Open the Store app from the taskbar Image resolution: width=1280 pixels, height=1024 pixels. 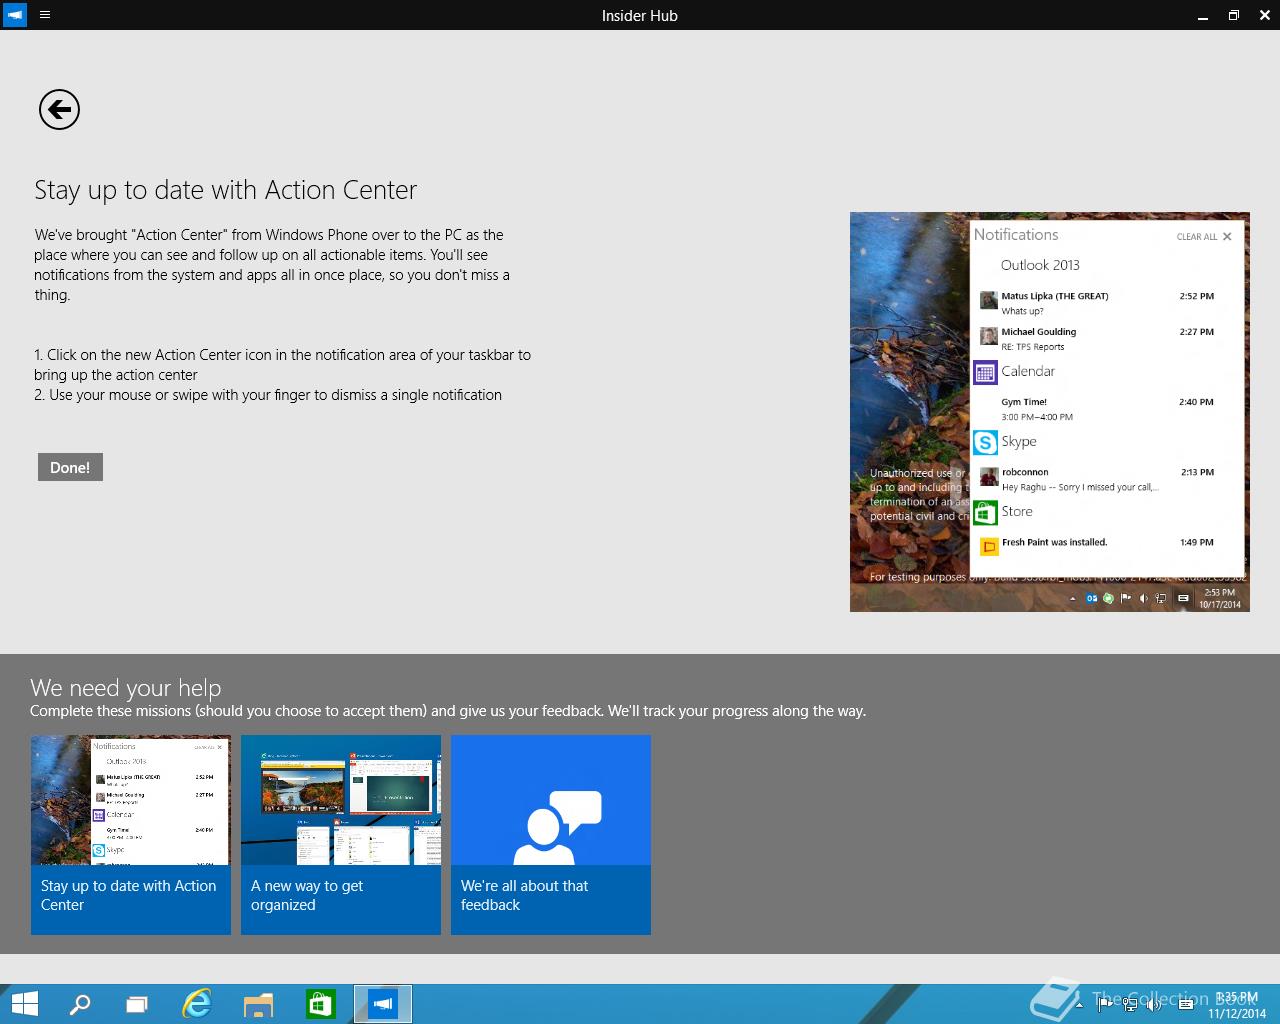click(320, 1004)
